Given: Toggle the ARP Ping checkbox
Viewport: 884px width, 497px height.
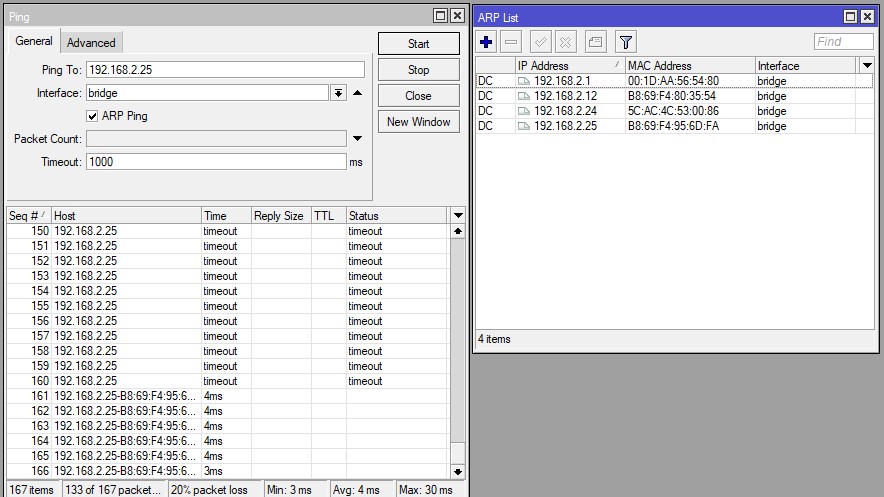Looking at the screenshot, I should coord(92,116).
